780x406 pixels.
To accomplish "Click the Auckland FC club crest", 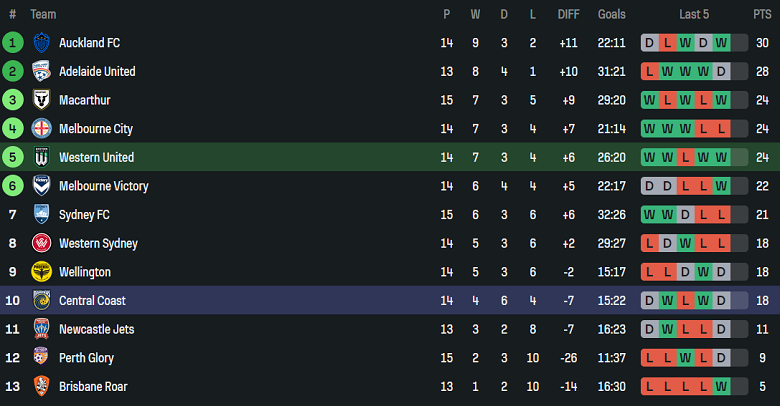I will tap(41, 43).
